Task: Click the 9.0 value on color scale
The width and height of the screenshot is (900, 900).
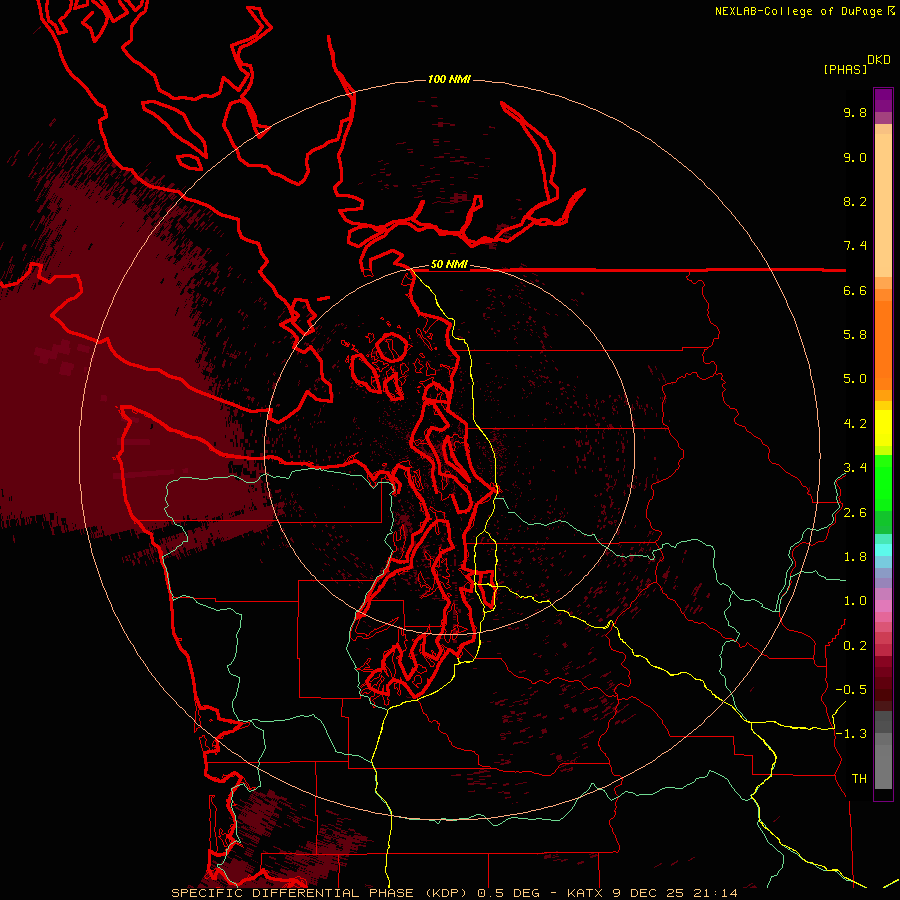Action: [x=855, y=157]
